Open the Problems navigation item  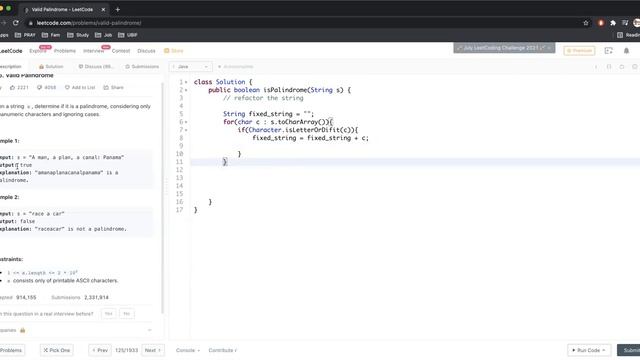[x=65, y=51]
